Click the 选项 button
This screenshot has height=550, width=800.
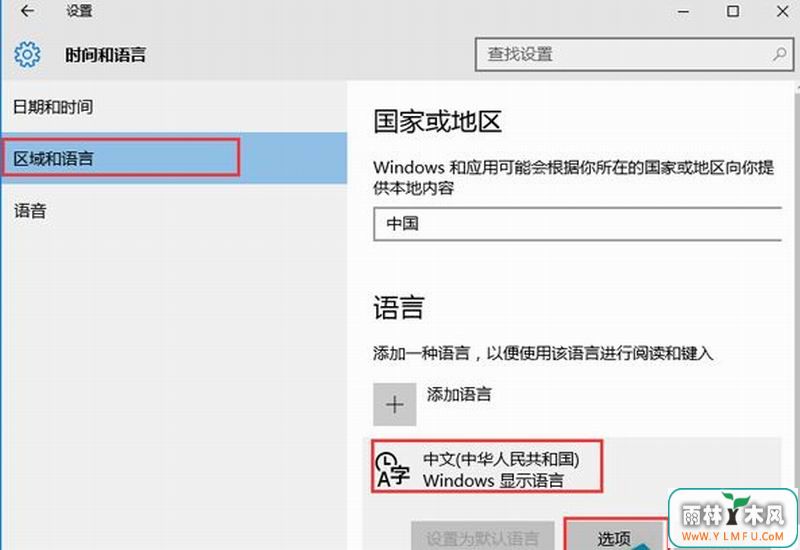(x=614, y=536)
